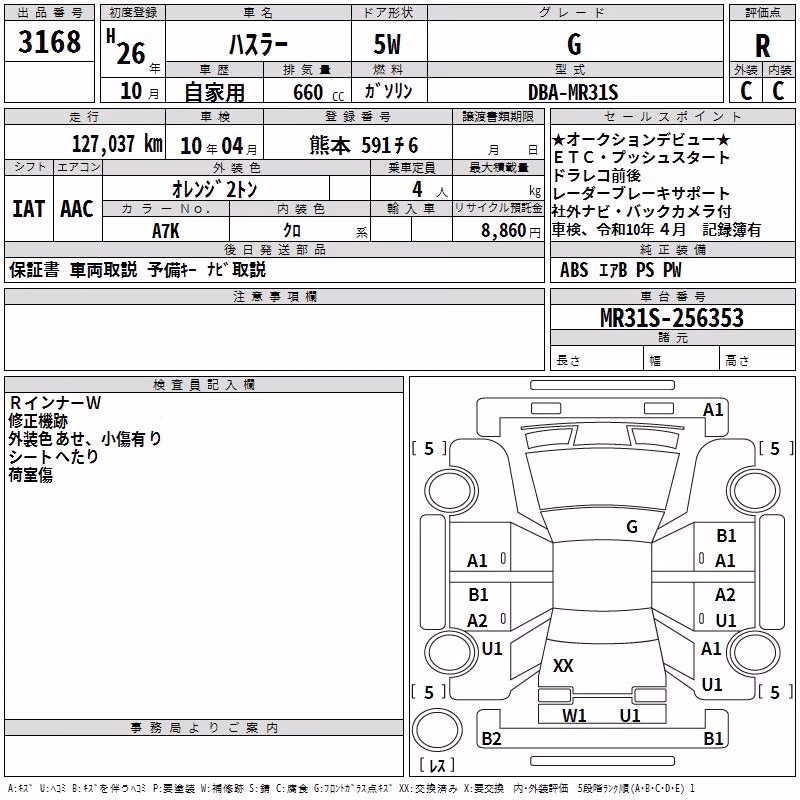Select the overall evaluation score R

762,46
